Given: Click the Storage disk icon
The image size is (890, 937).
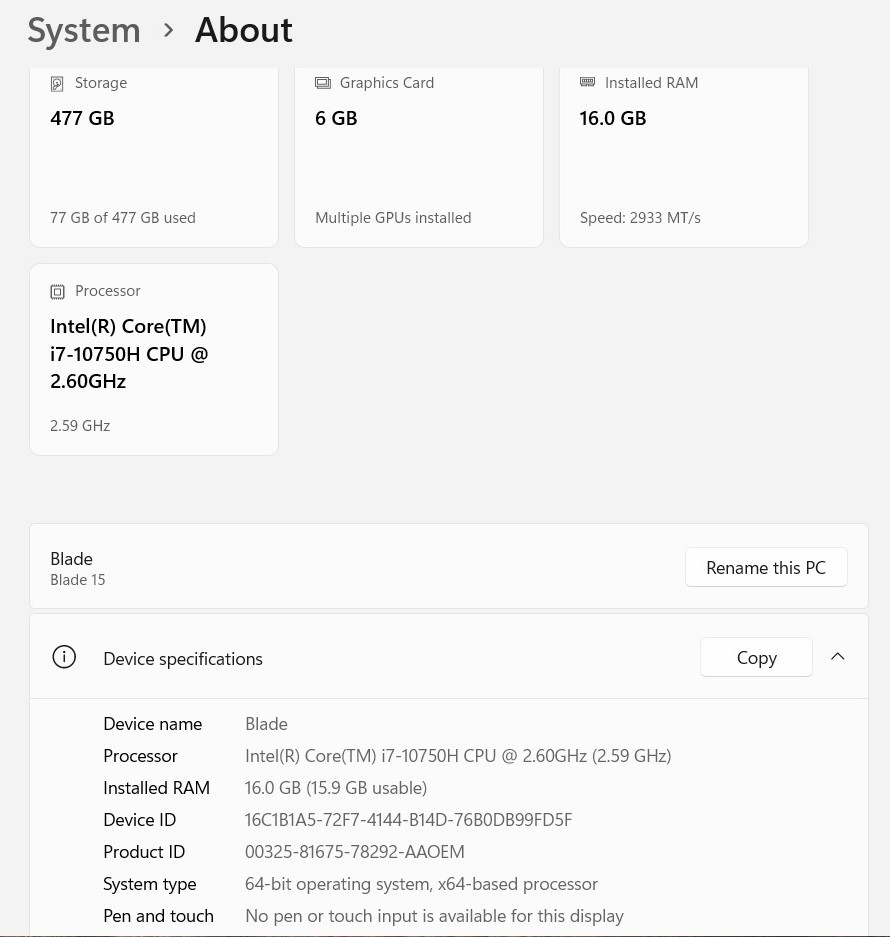Looking at the screenshot, I should click(57, 84).
